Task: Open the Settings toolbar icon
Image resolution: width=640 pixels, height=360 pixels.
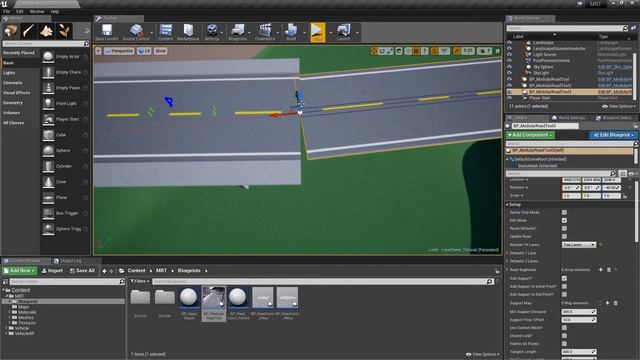Action: [x=212, y=32]
